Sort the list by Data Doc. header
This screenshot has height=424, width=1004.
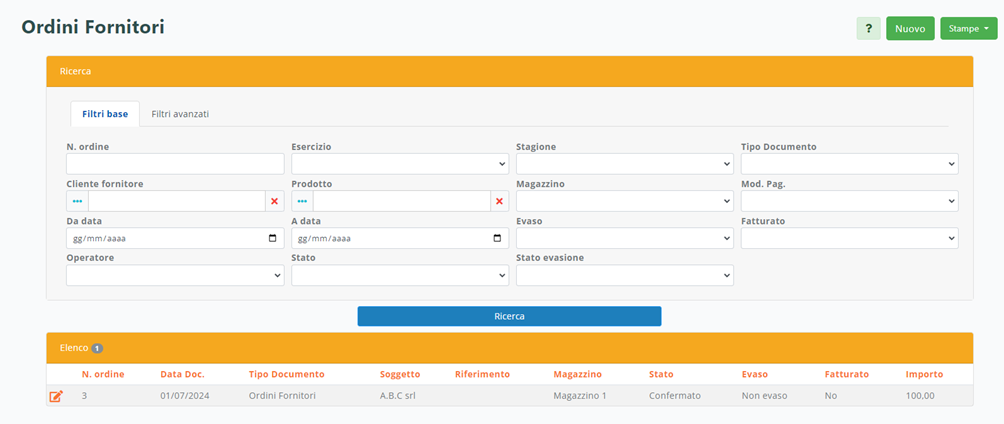[x=182, y=374]
